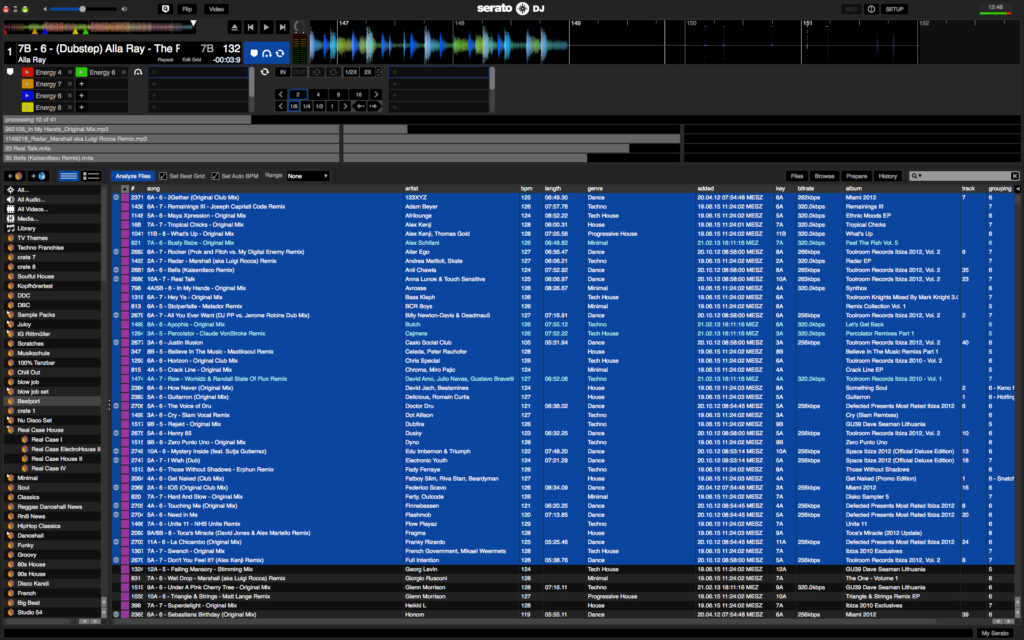Image resolution: width=1024 pixels, height=640 pixels.
Task: Trigger the orange Energy 7 cue point
Action: [27, 84]
